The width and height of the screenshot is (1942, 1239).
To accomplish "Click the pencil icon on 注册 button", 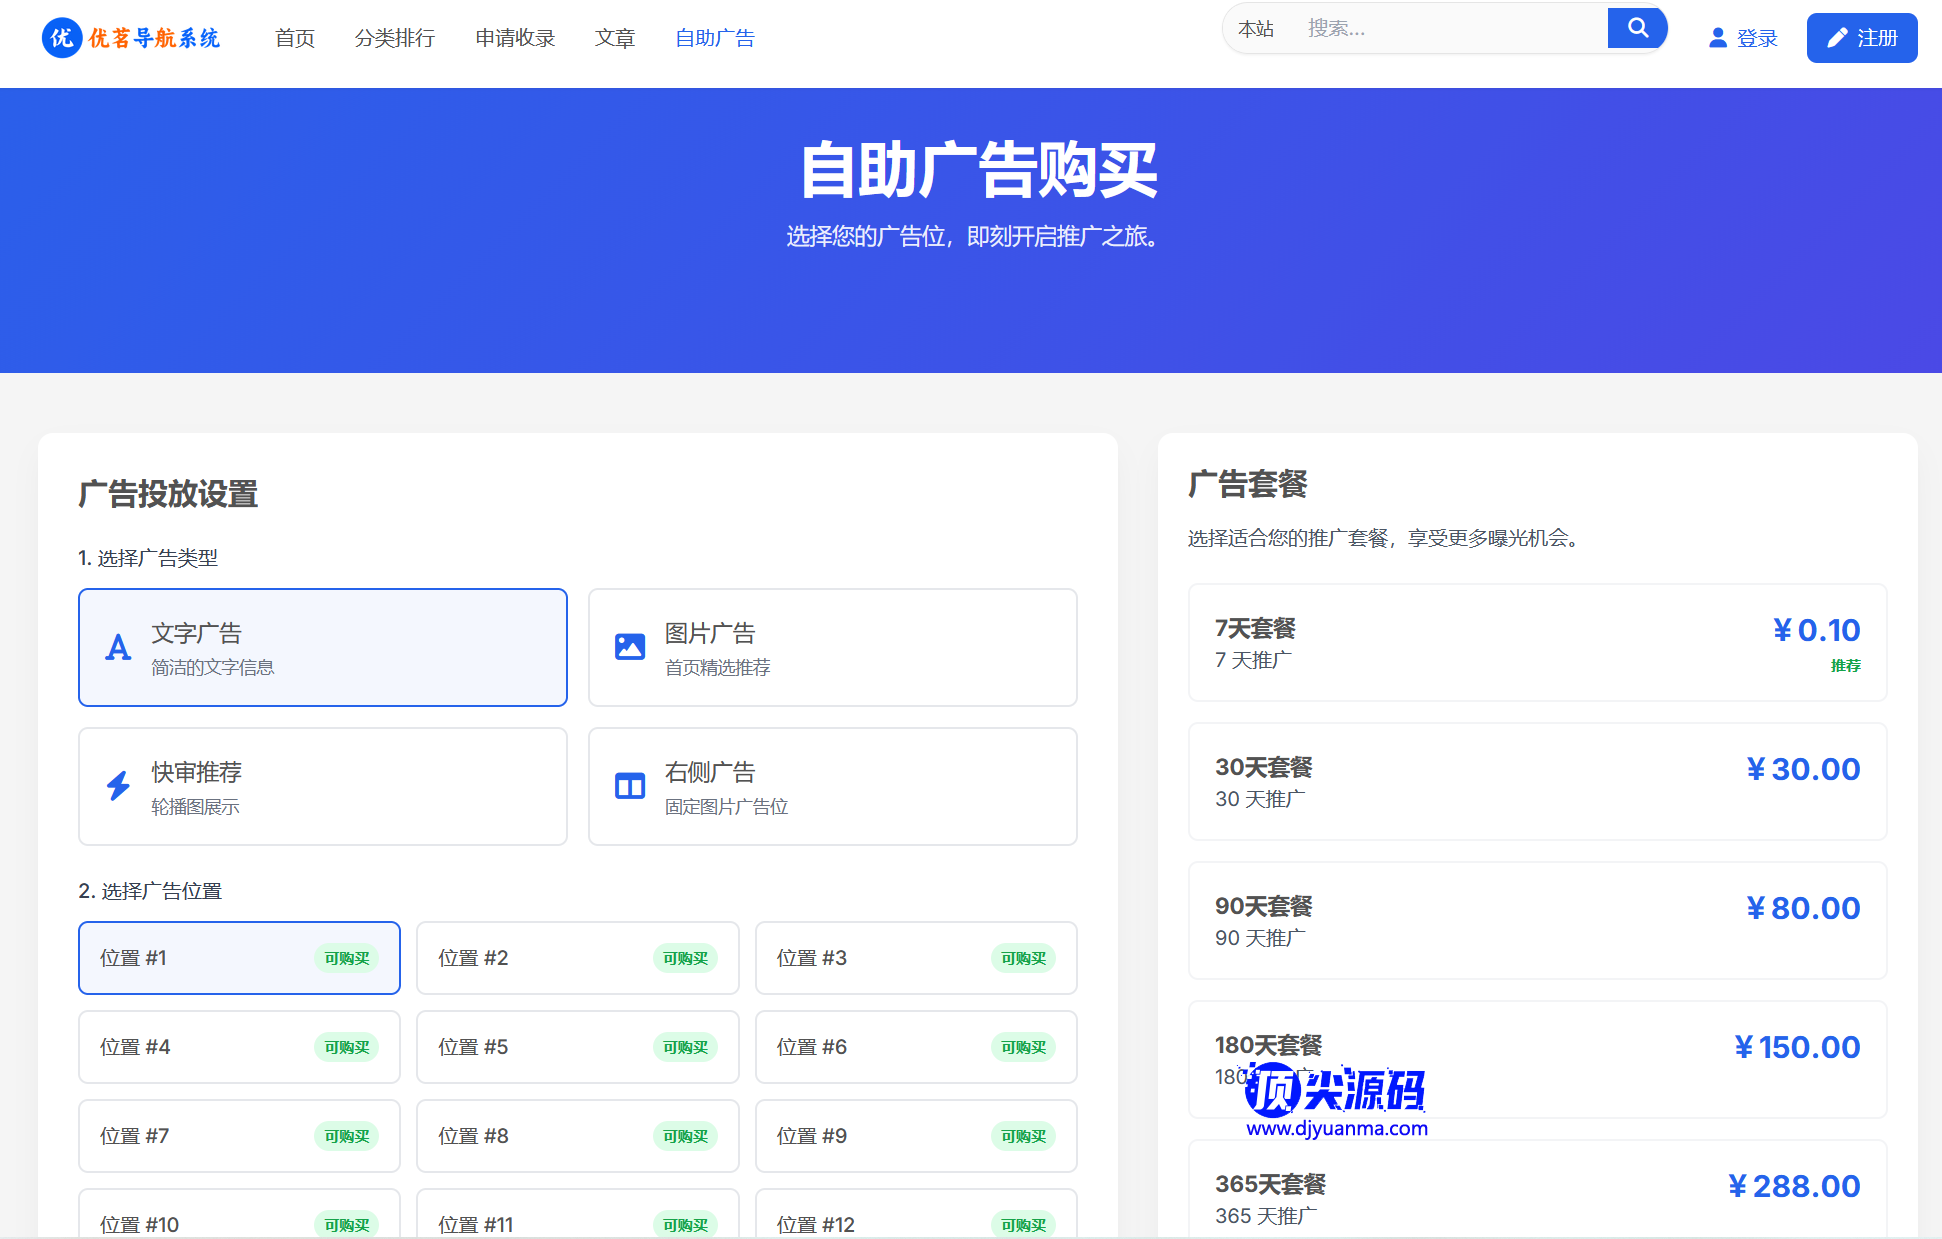I will 1837,38.
